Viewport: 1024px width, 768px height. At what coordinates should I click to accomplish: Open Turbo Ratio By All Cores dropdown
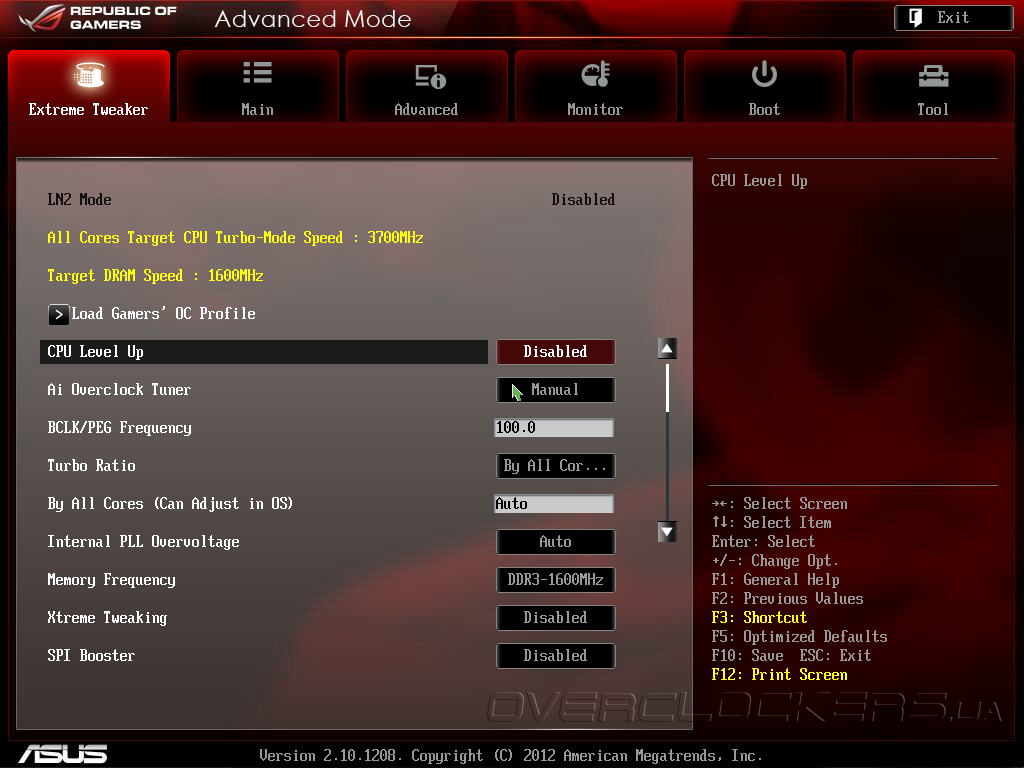click(x=556, y=466)
